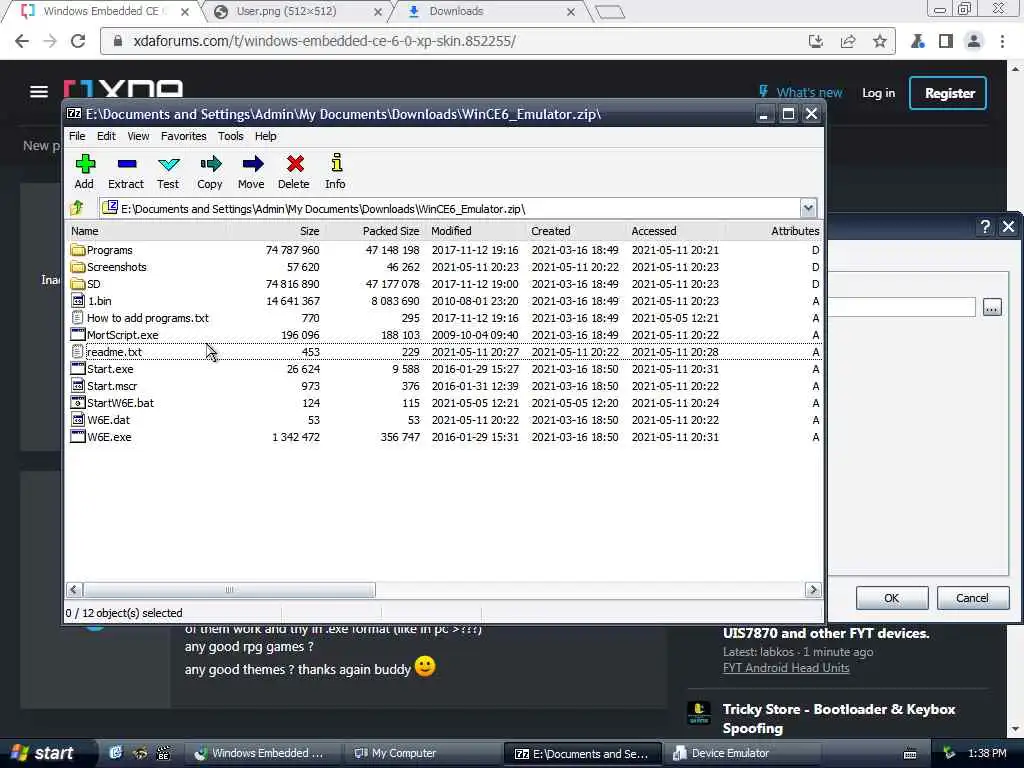
Task: Select the SD folder icon
Action: point(78,284)
